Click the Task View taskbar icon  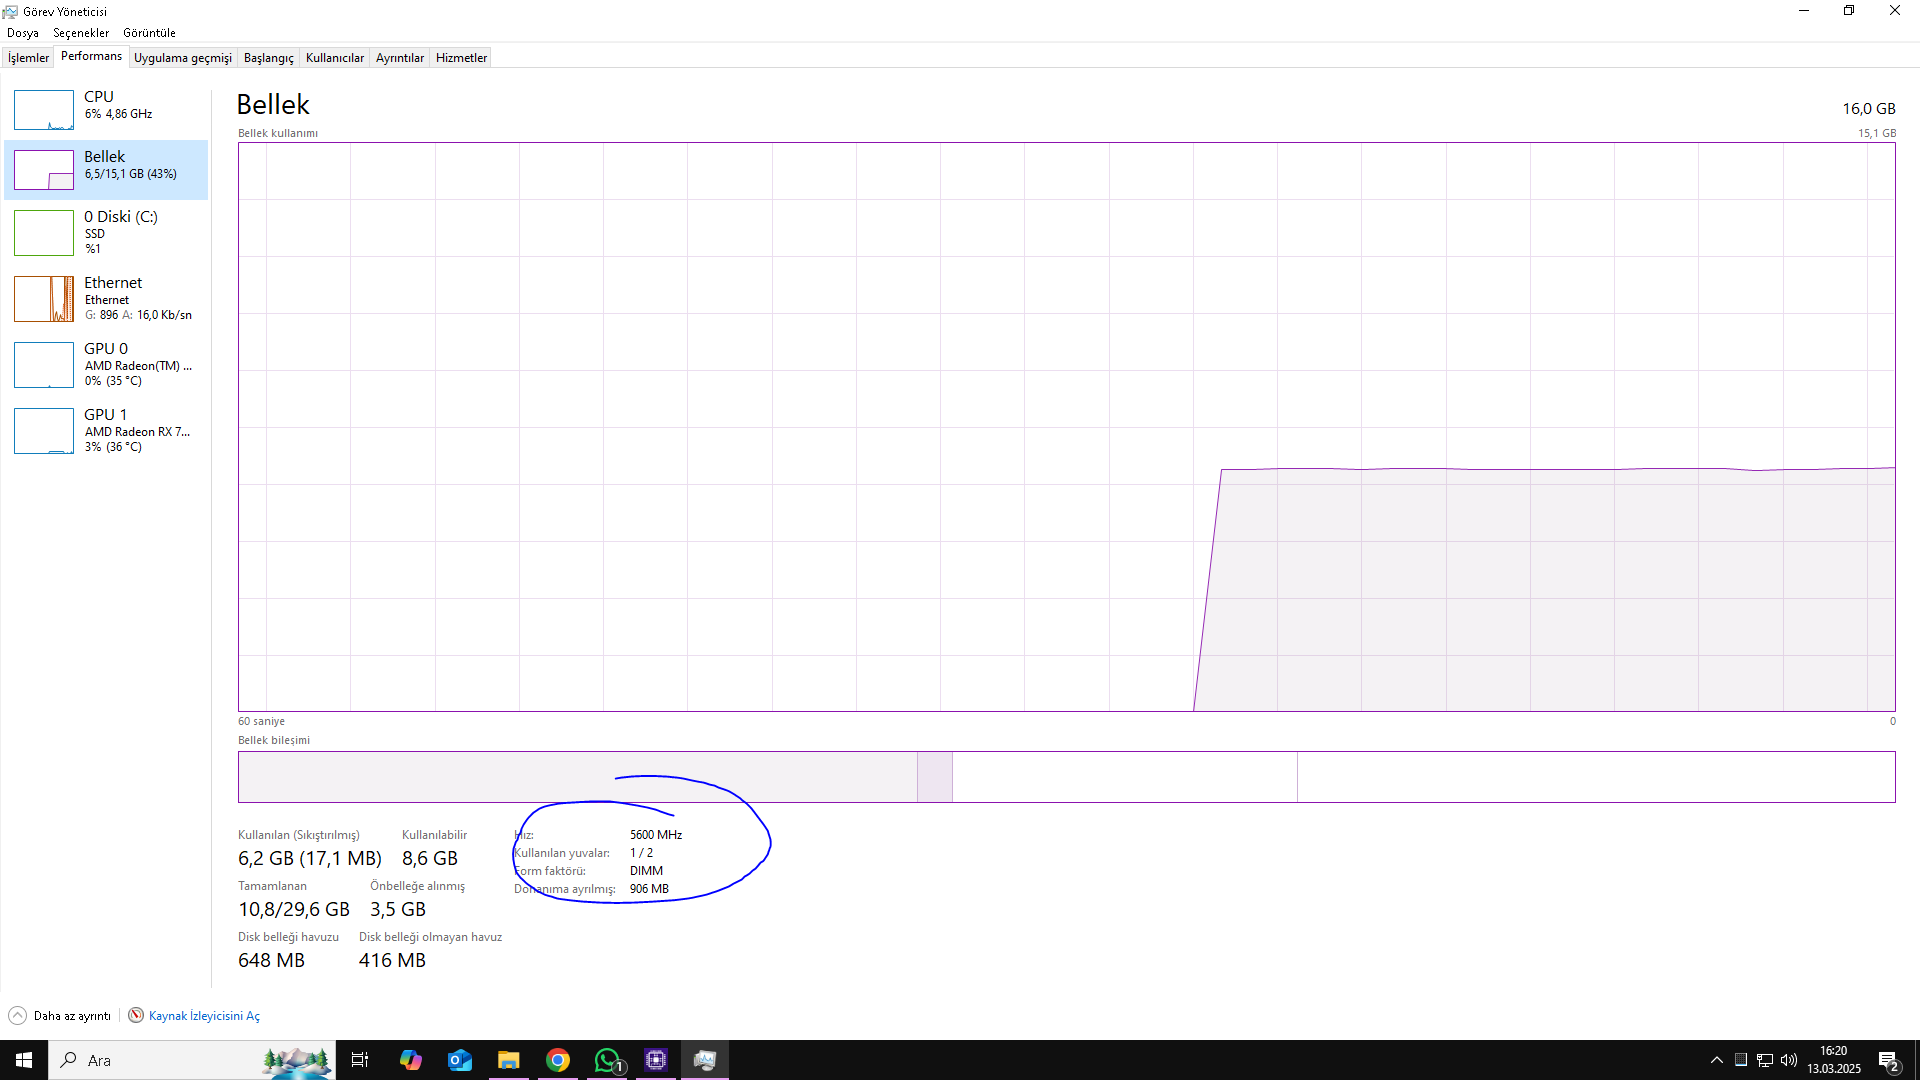pos(360,1060)
